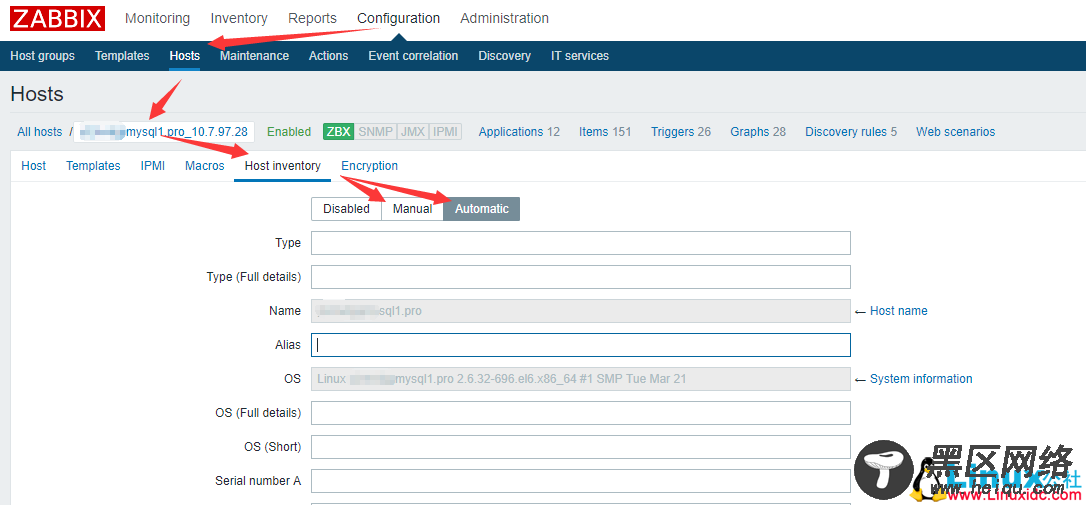The image size is (1086, 505).
Task: Click the disabled OS field
Action: [x=580, y=379]
